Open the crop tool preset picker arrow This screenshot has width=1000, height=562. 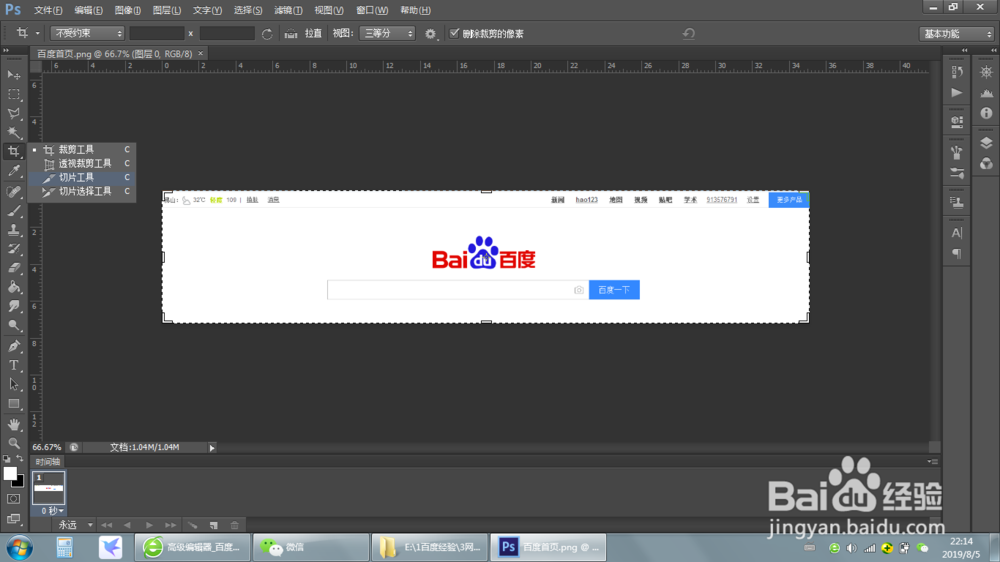[x=38, y=33]
